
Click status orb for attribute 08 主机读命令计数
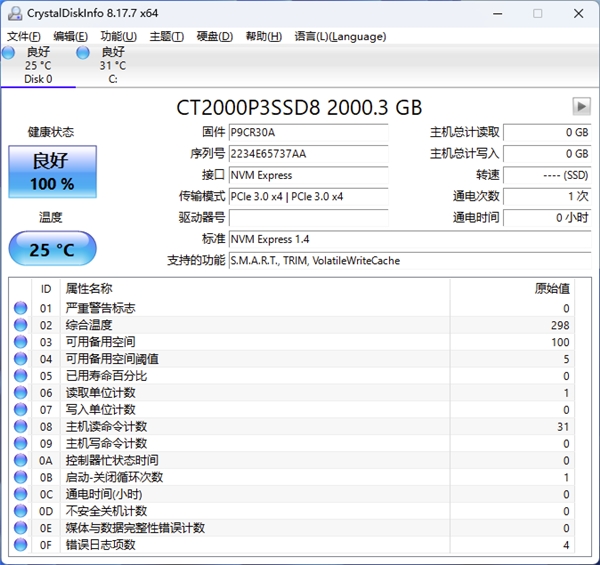coord(21,426)
